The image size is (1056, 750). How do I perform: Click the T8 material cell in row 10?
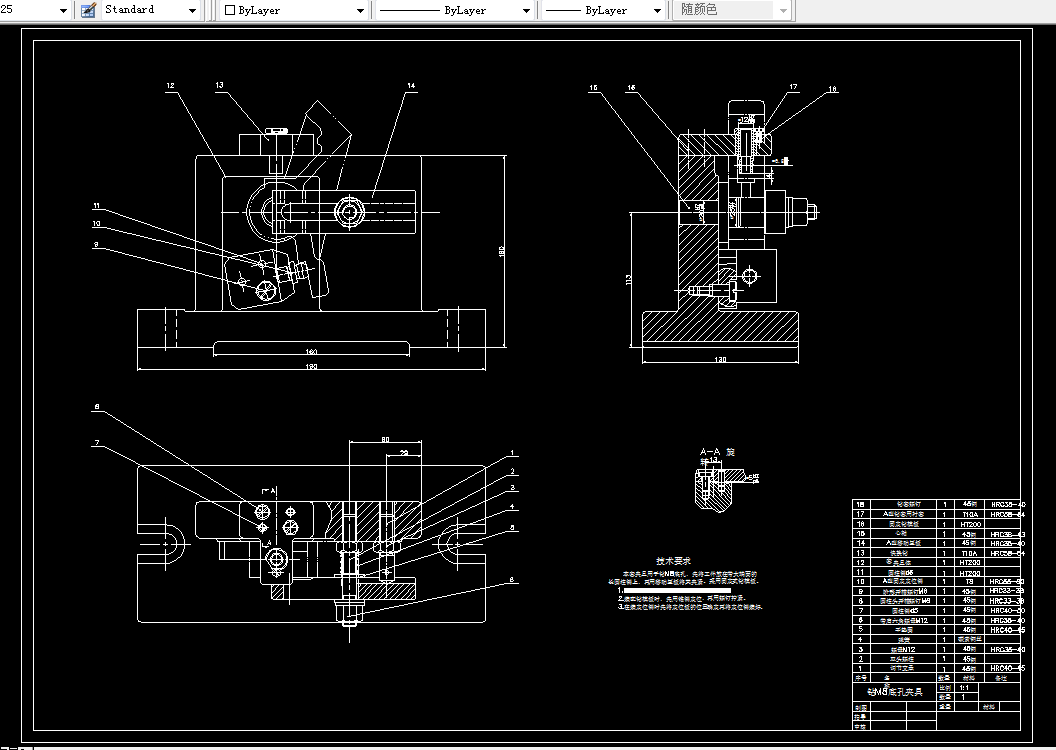click(969, 581)
